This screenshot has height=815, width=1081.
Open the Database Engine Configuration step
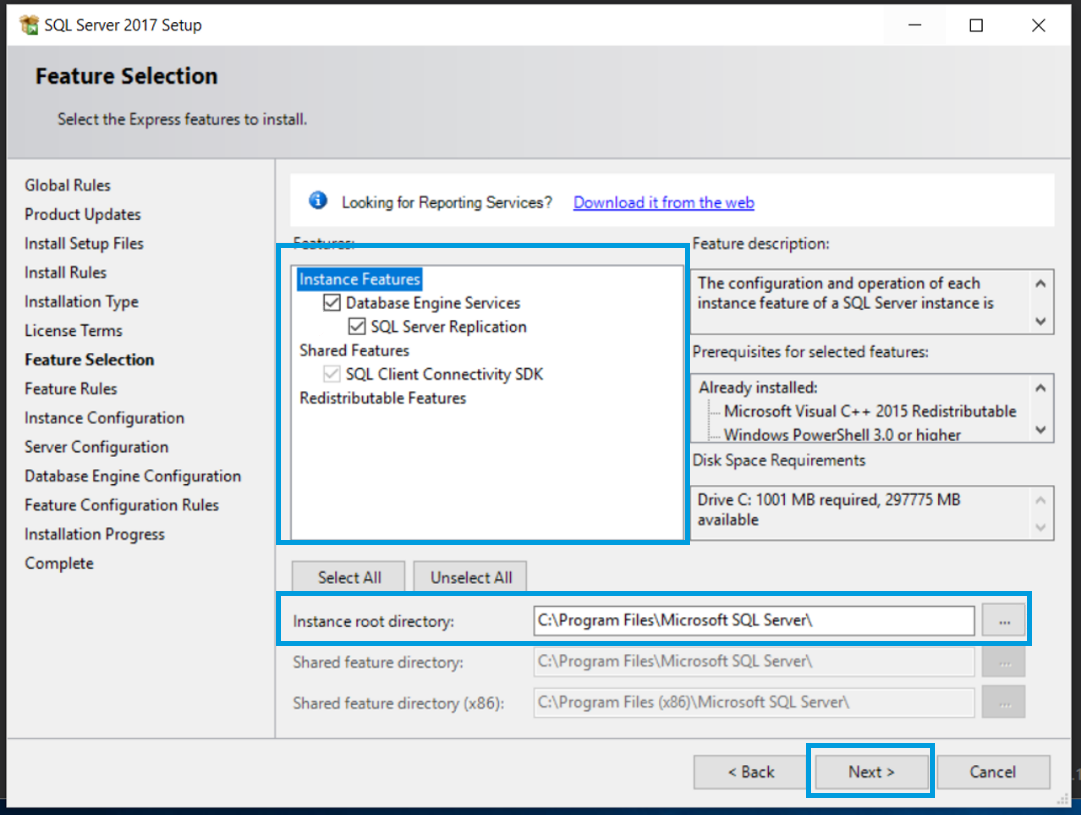pos(132,476)
